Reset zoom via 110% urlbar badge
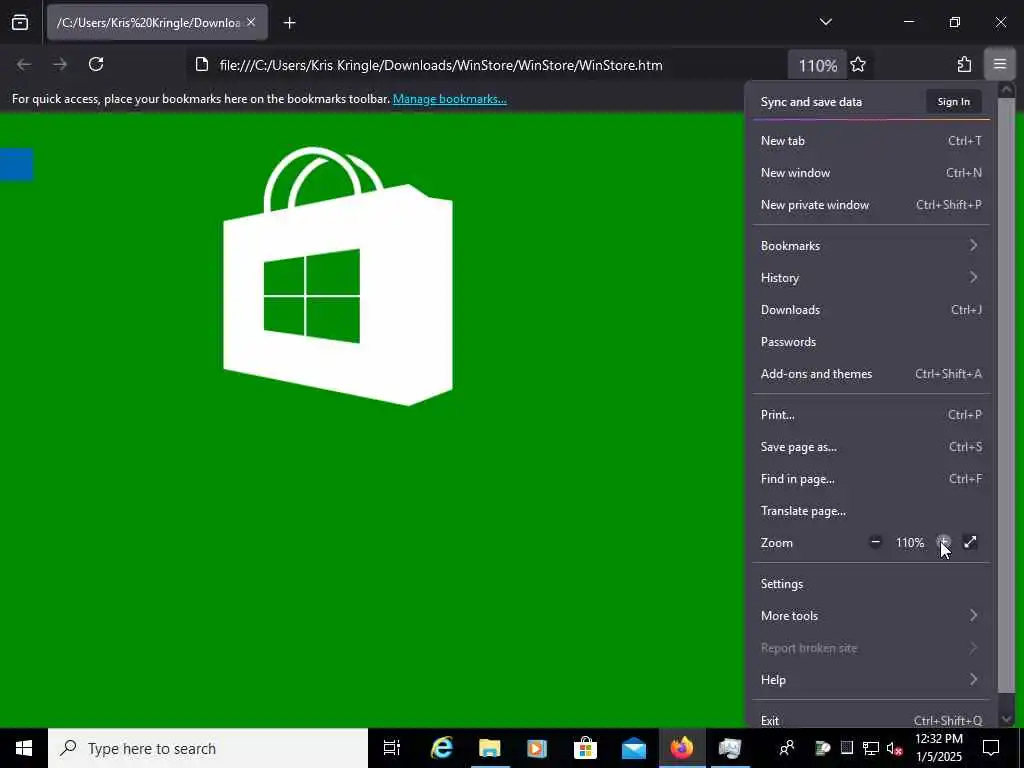Image resolution: width=1024 pixels, height=768 pixels. (817, 65)
